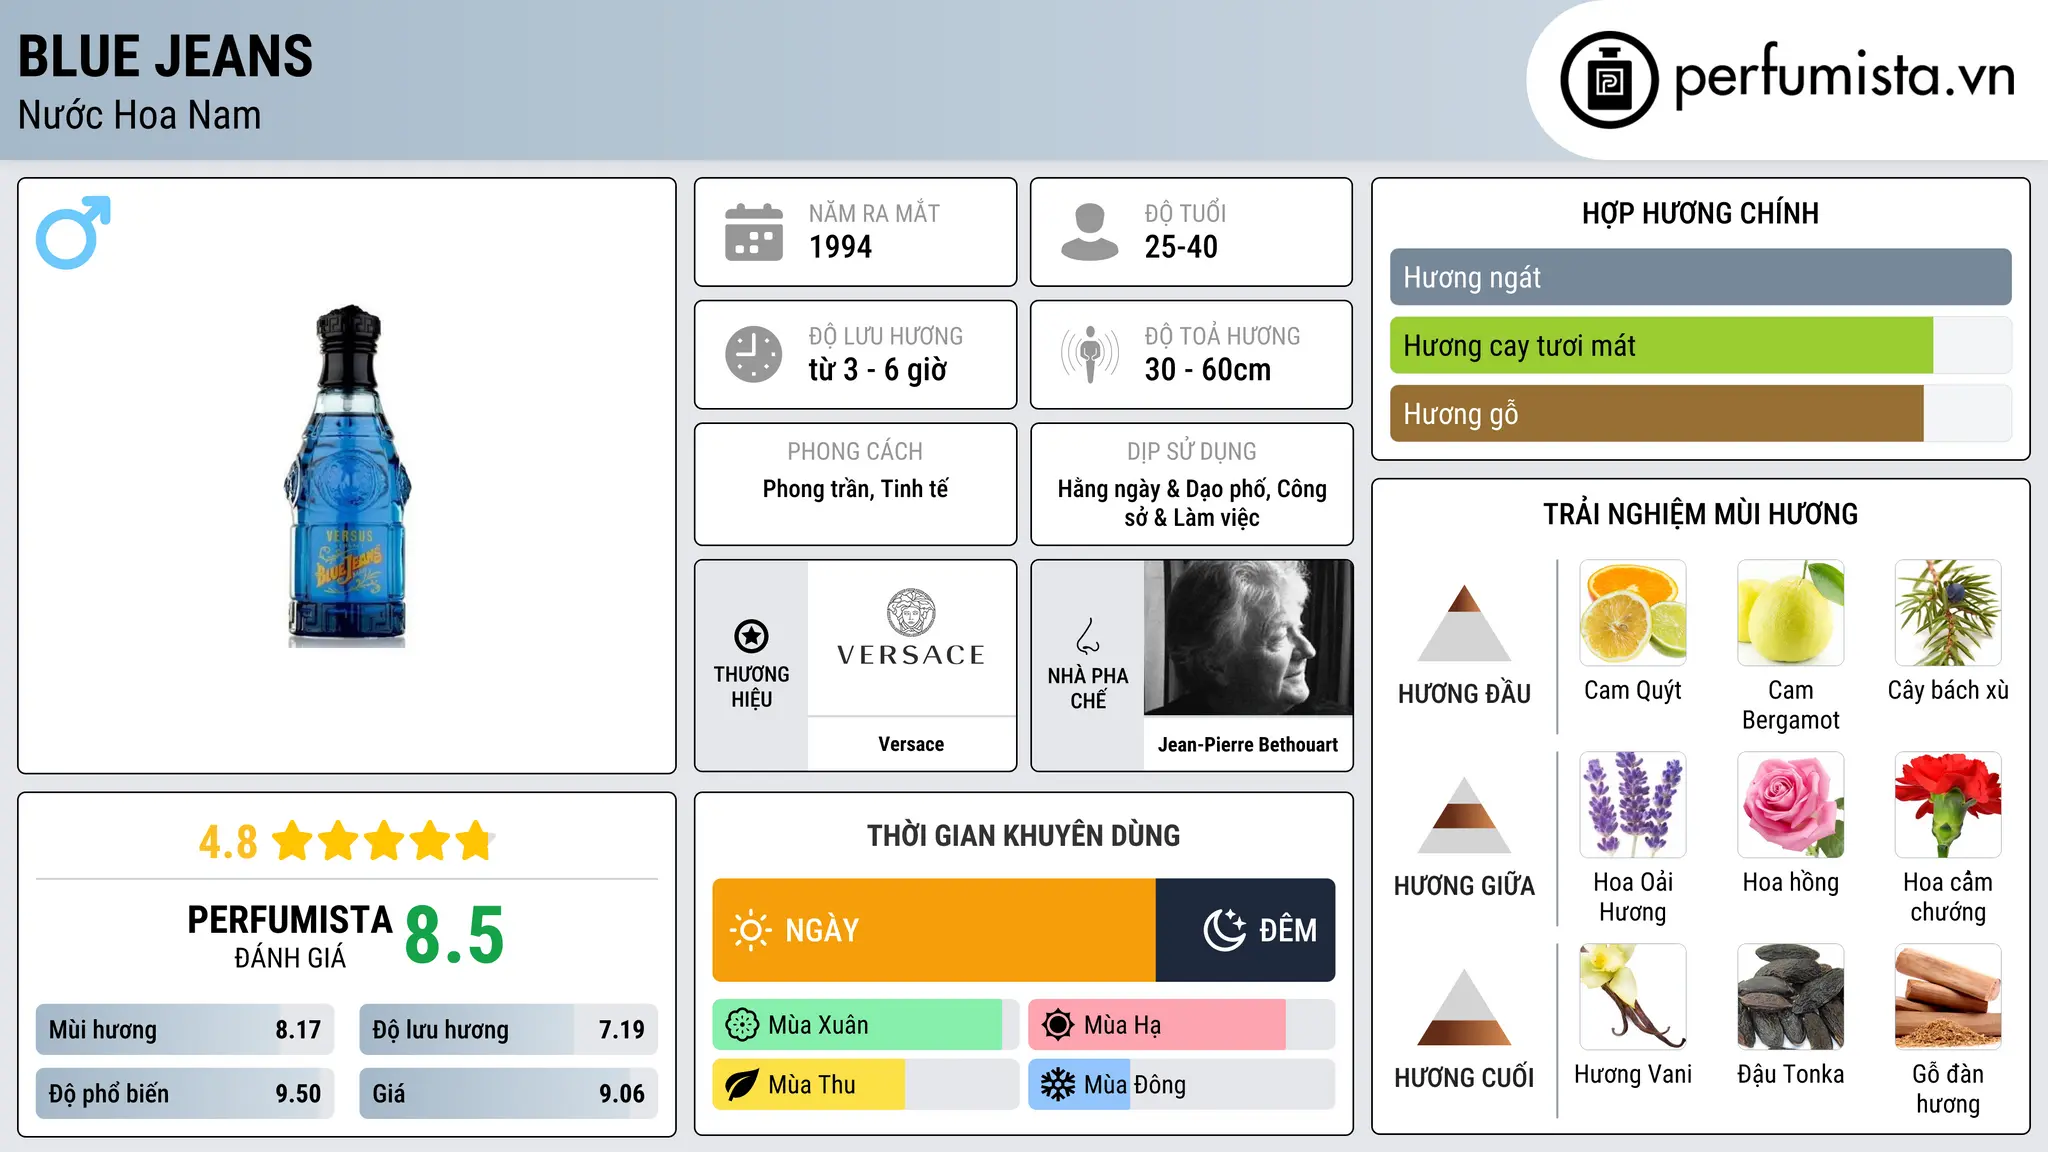Click the Giá 9.06 score bar
This screenshot has height=1152, width=2048.
pyautogui.click(x=509, y=1094)
